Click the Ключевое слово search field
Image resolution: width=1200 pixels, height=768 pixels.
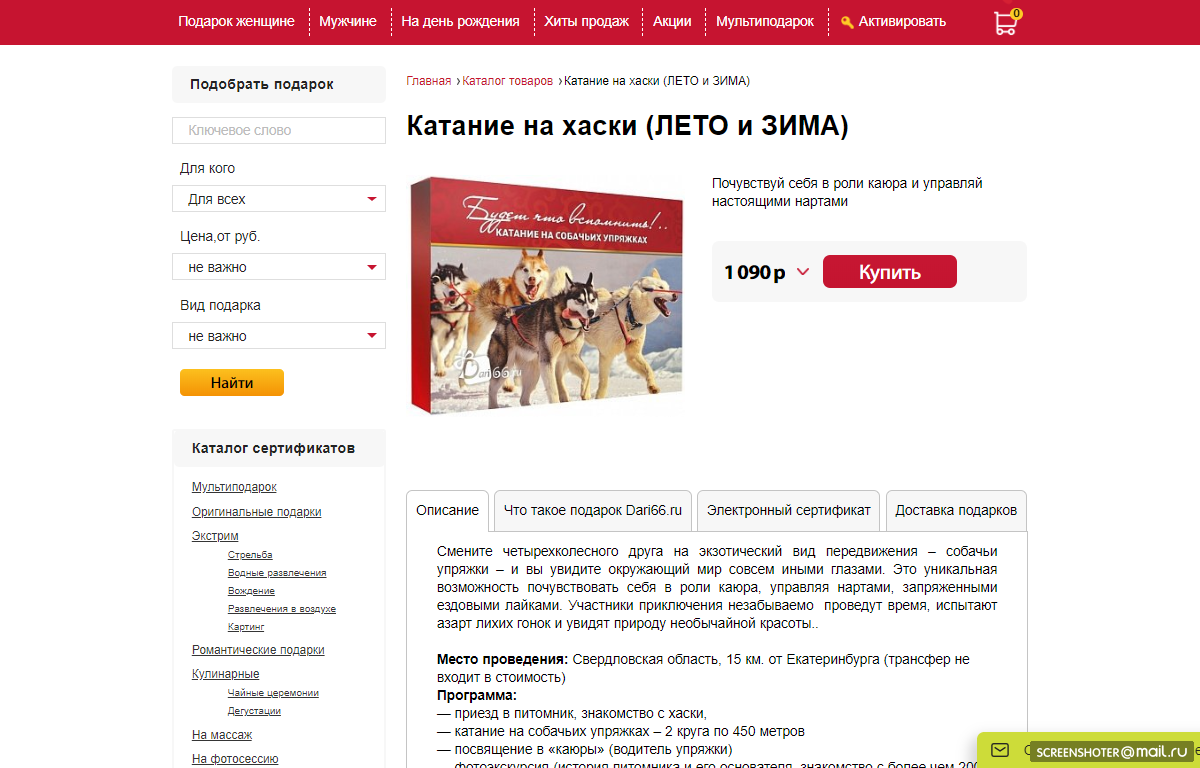[x=279, y=130]
